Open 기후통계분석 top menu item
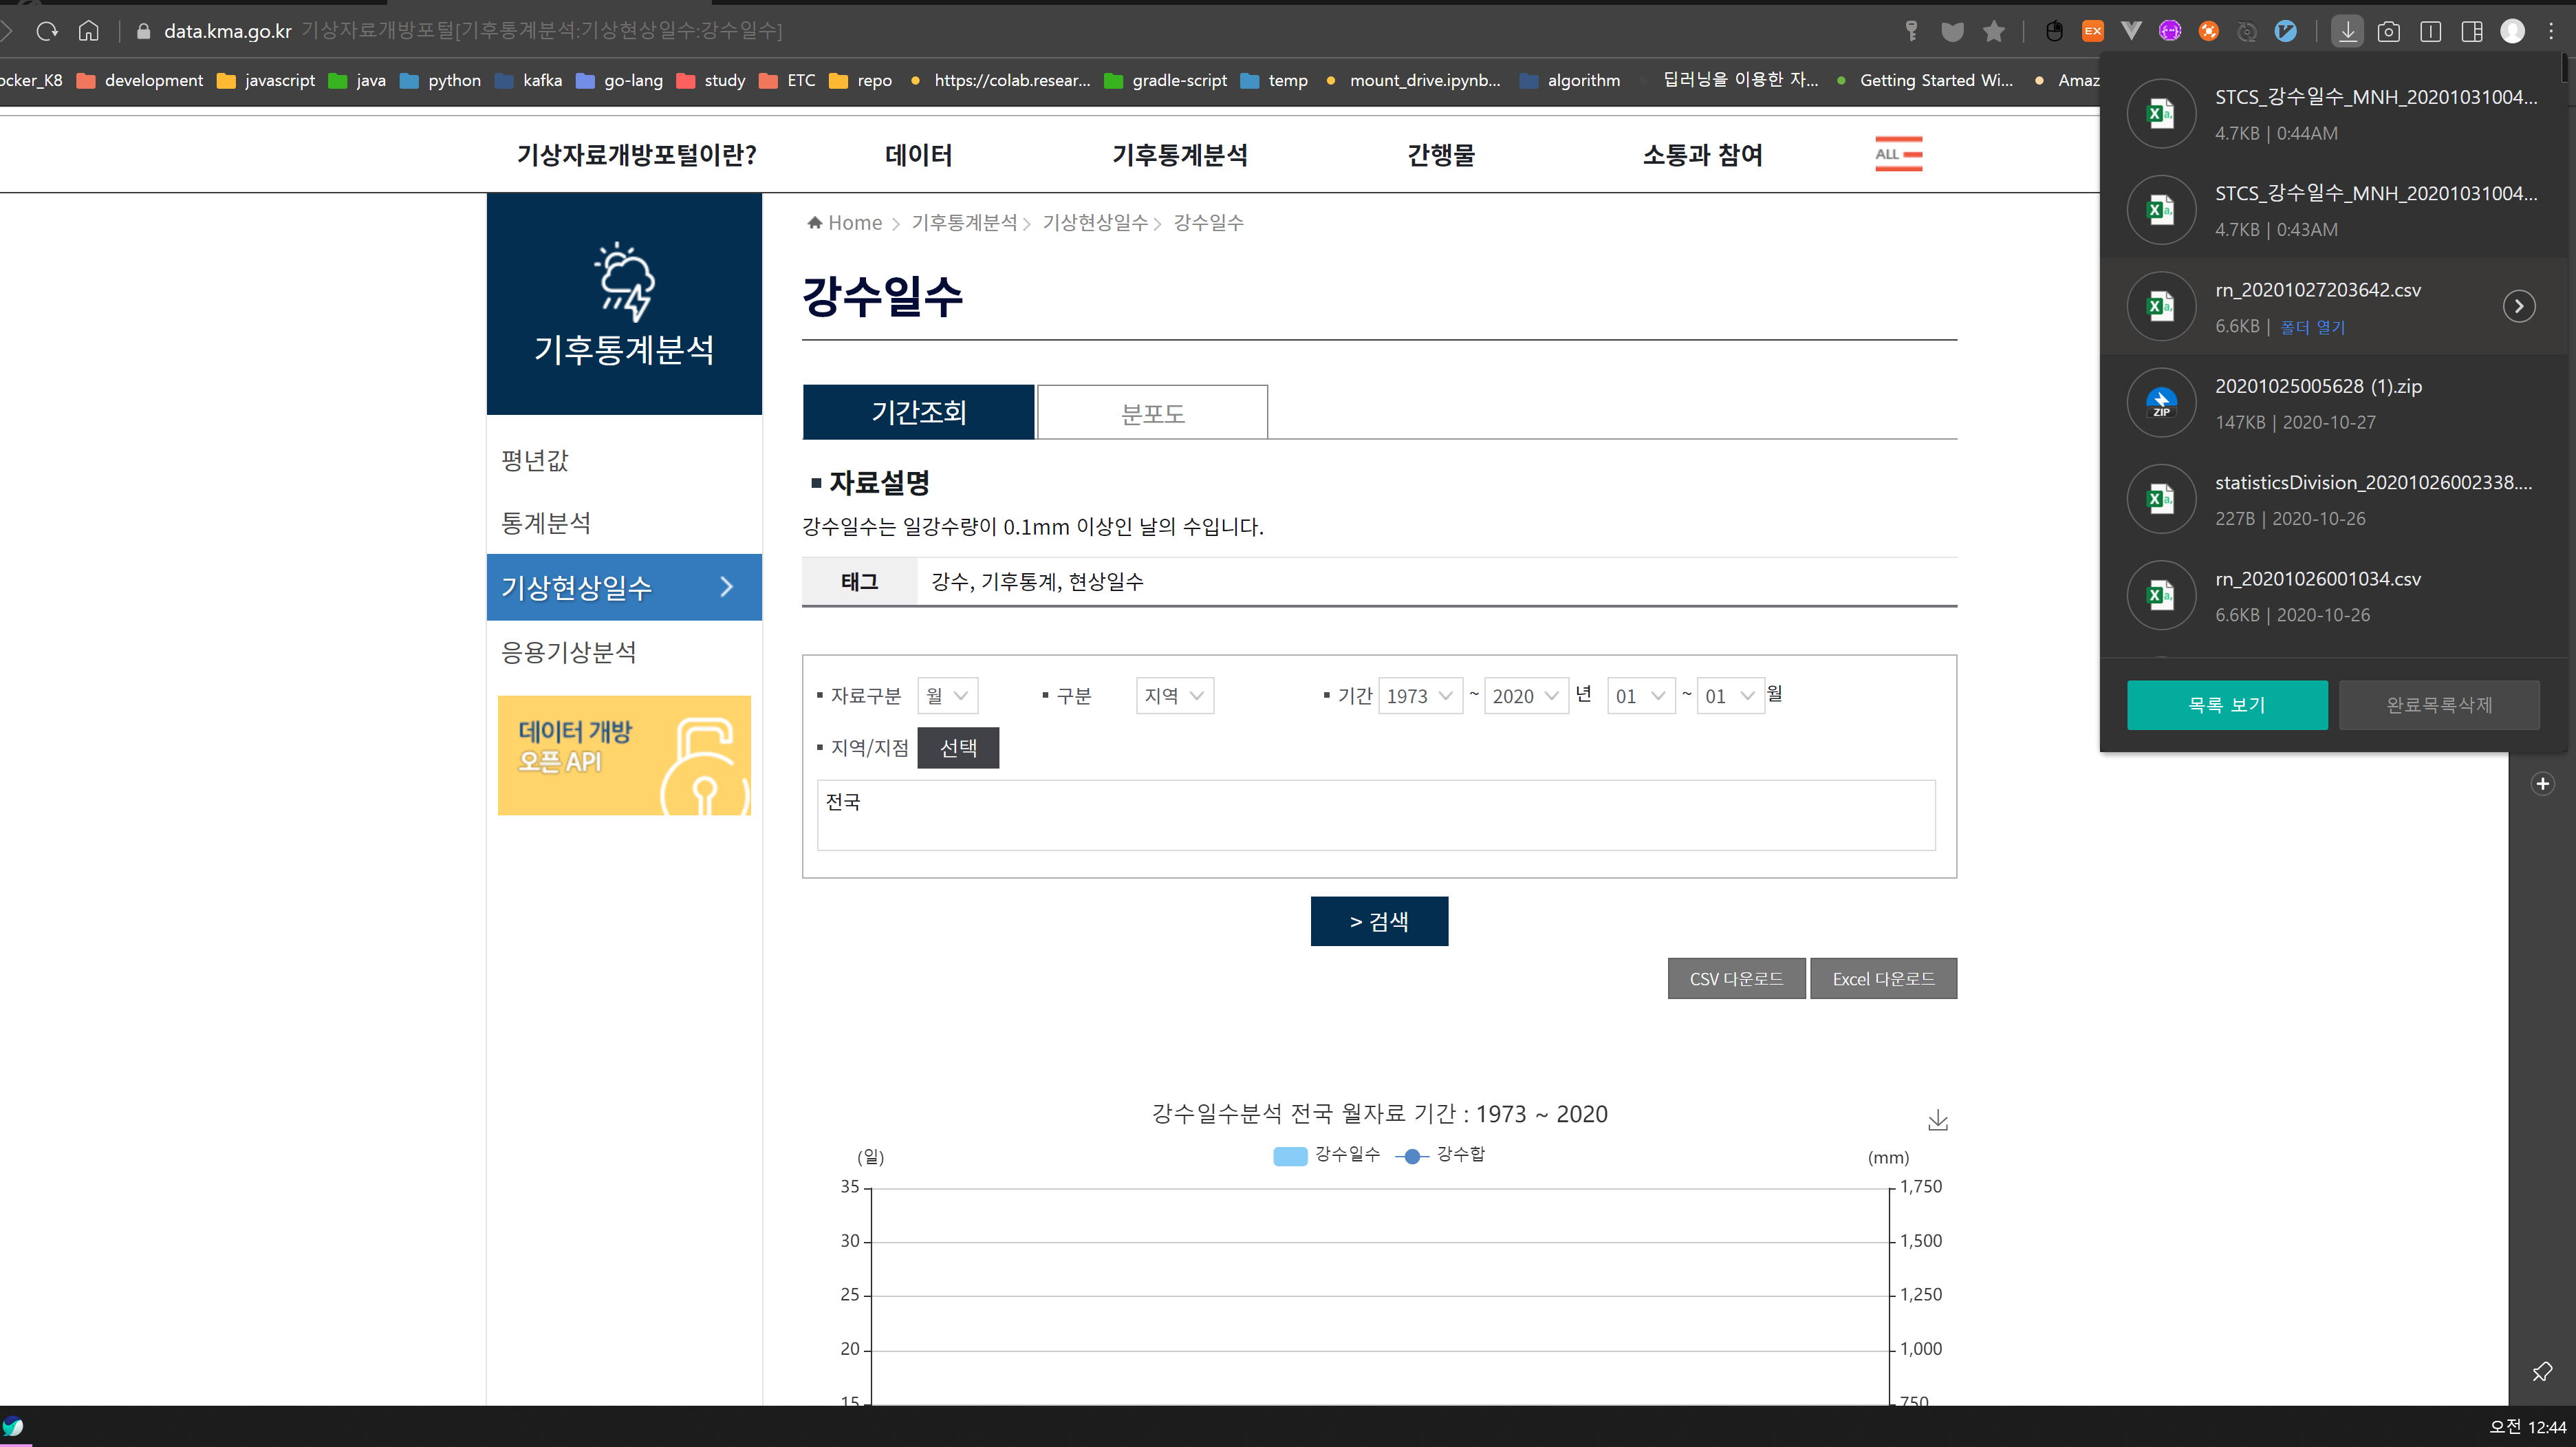 1179,155
